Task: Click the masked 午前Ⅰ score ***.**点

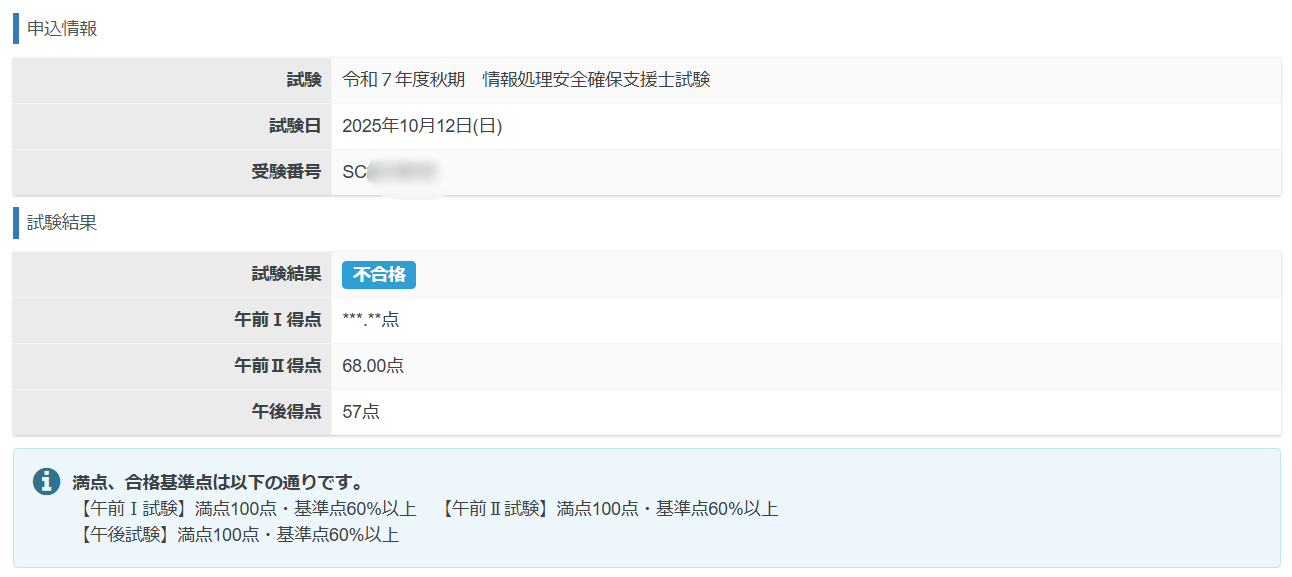Action: [x=370, y=320]
